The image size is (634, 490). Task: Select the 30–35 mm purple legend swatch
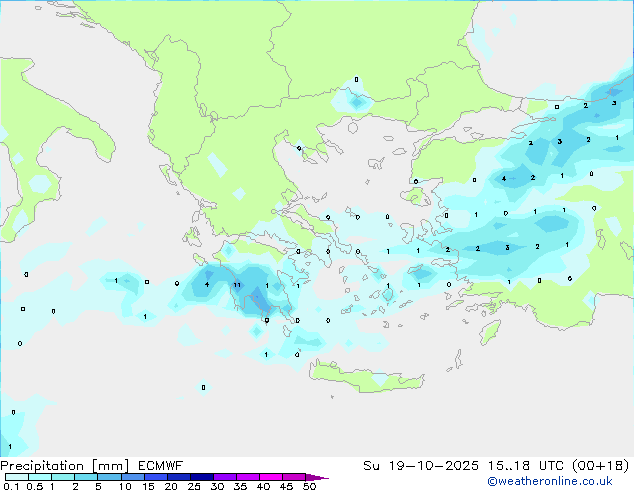point(224,477)
